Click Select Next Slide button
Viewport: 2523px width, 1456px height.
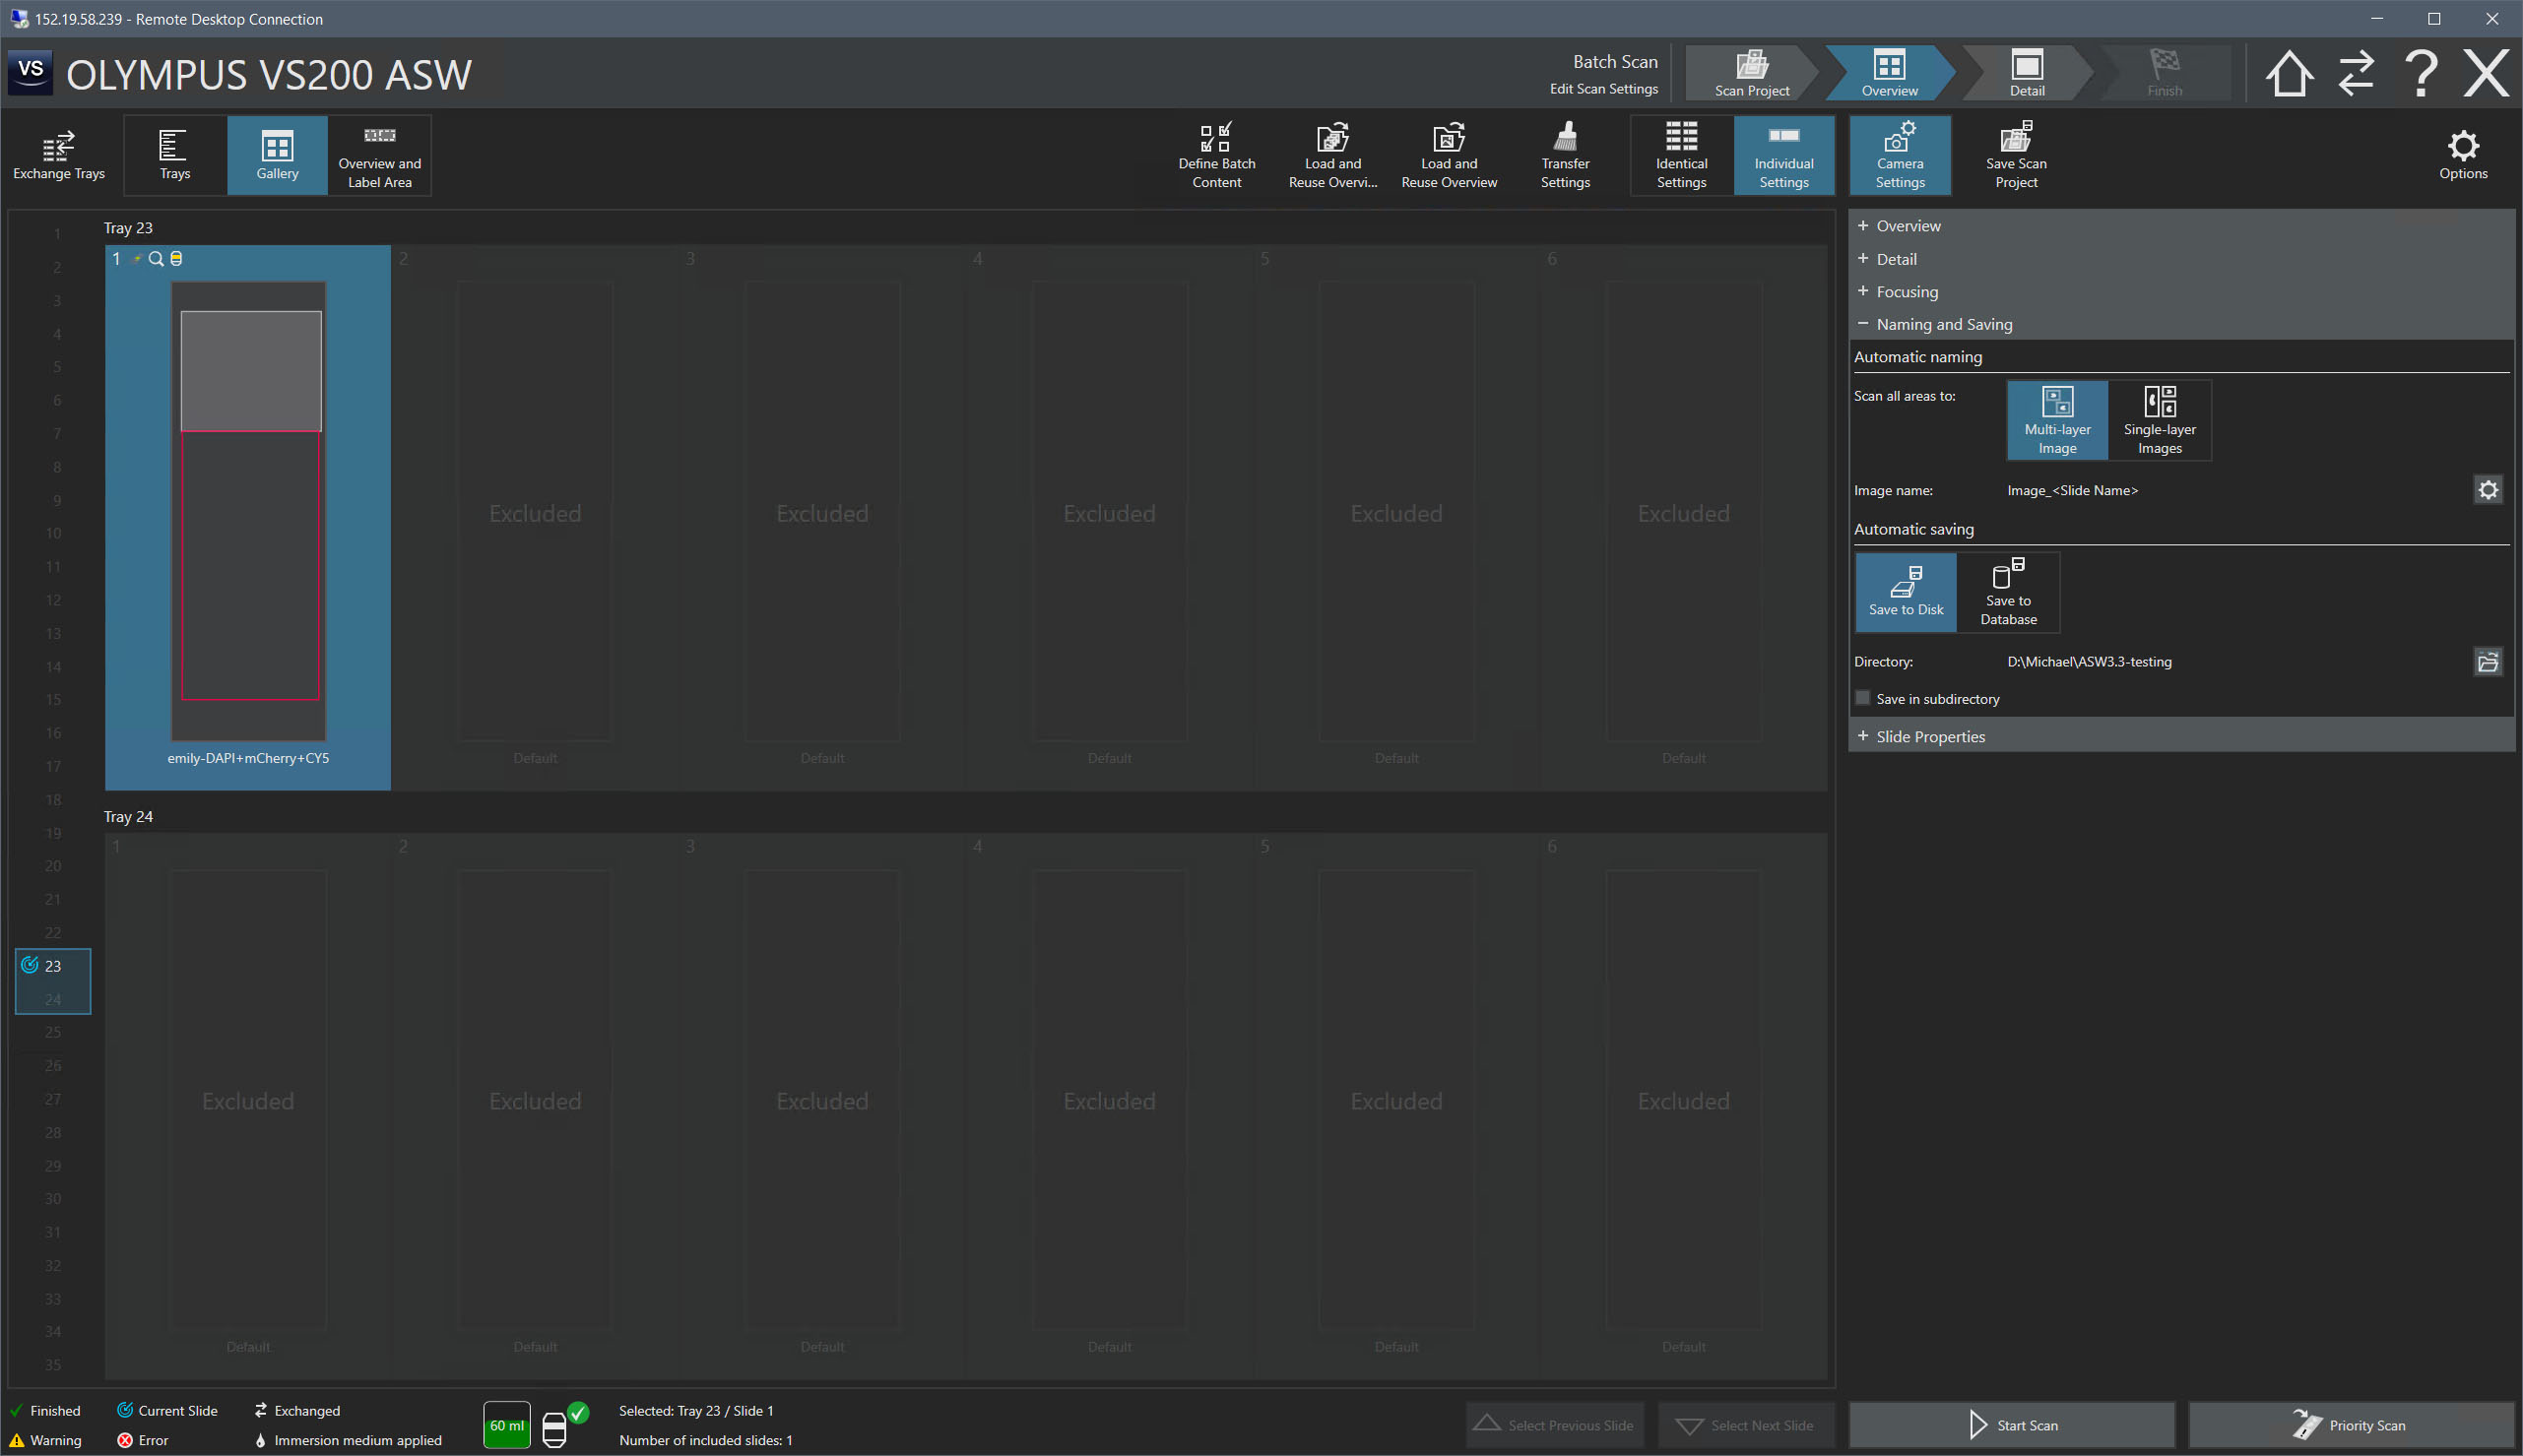pos(1745,1425)
